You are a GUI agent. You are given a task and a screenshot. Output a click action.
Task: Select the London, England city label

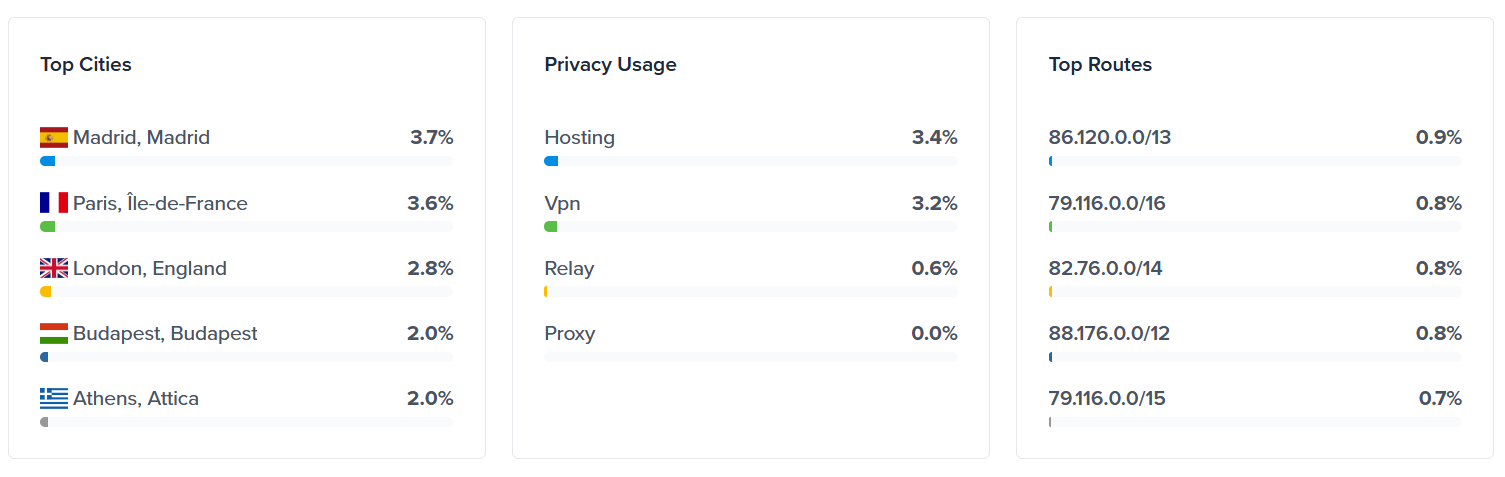click(150, 268)
